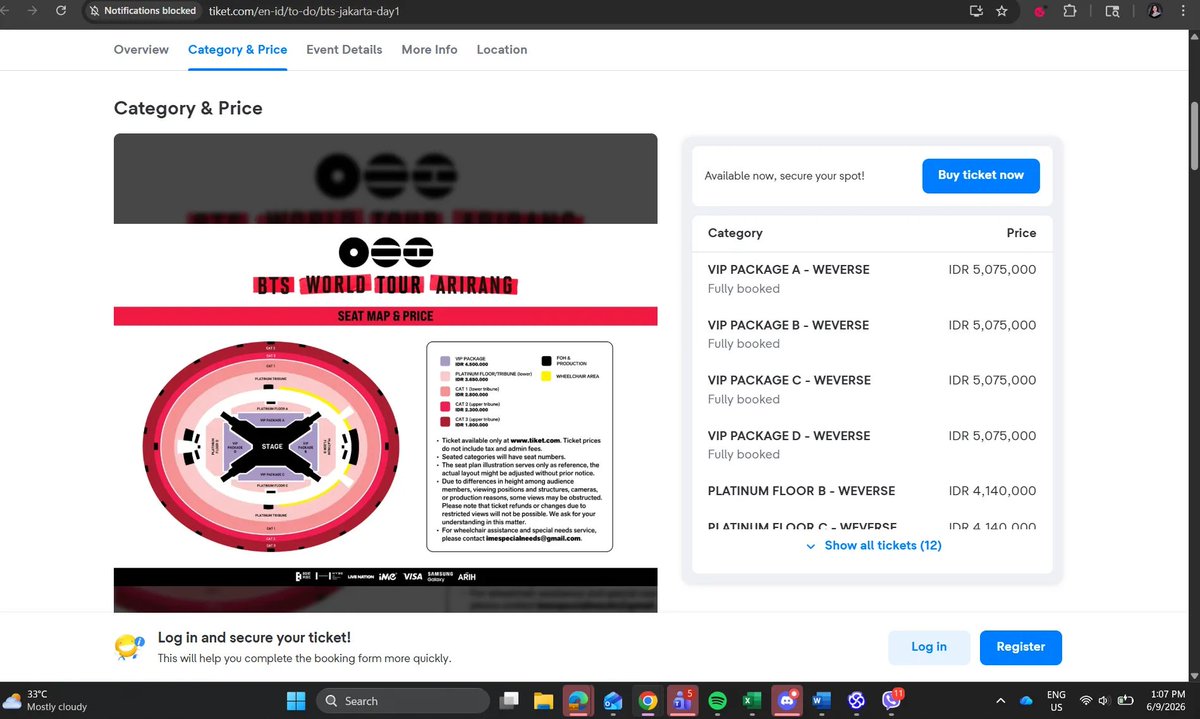Go to Event Details tab

click(x=344, y=49)
